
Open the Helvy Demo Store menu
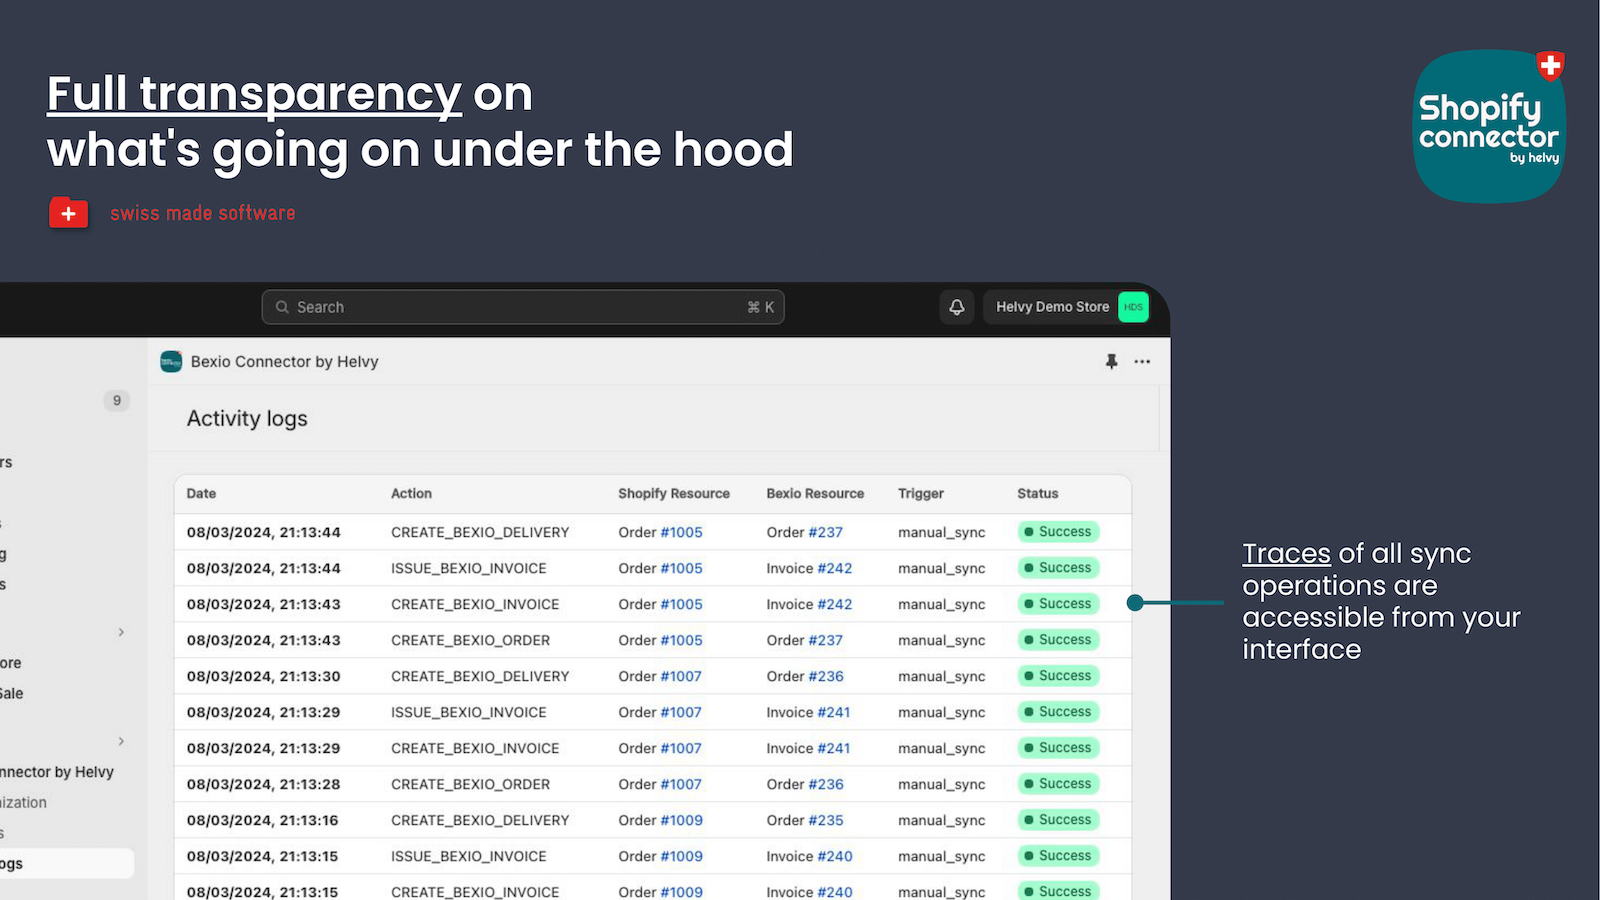point(1066,307)
